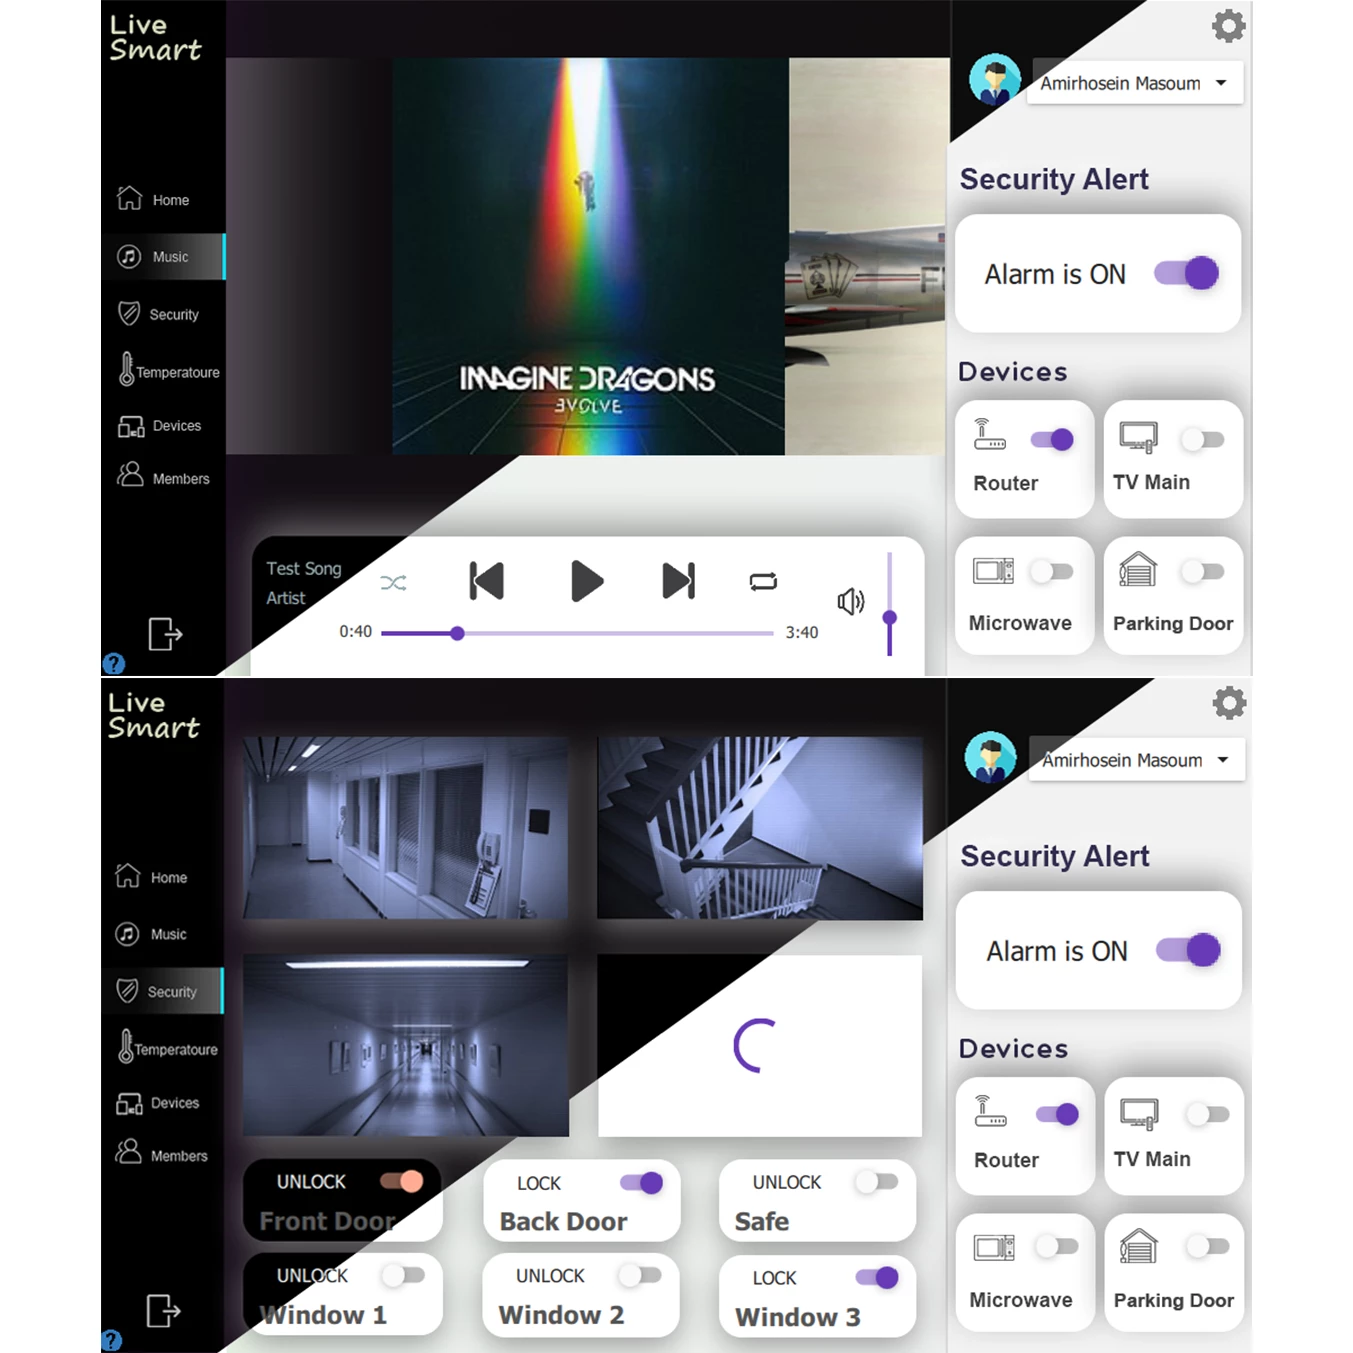Turn off the alarm in the music screen
The height and width of the screenshot is (1353, 1353).
click(x=1187, y=273)
